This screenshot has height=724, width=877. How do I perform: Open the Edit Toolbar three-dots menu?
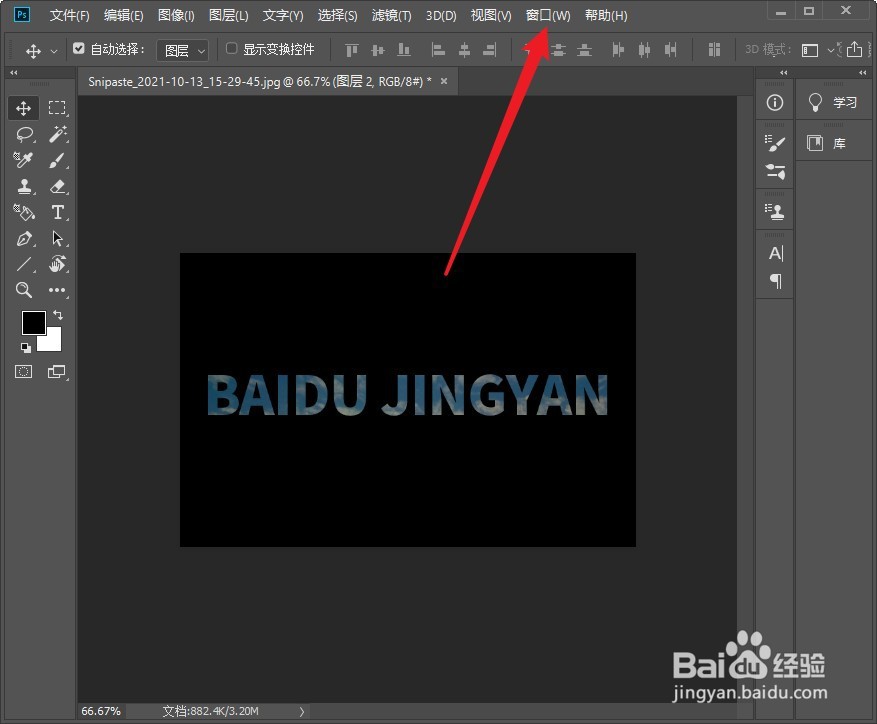pos(57,290)
